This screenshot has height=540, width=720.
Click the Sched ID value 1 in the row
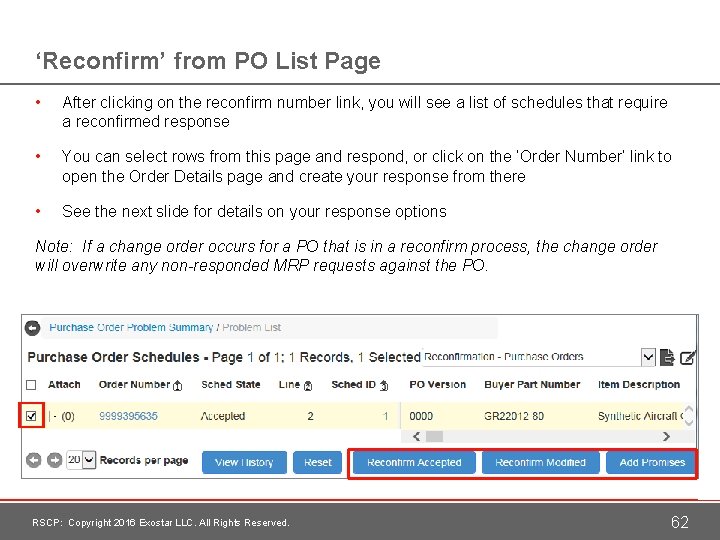(x=386, y=416)
